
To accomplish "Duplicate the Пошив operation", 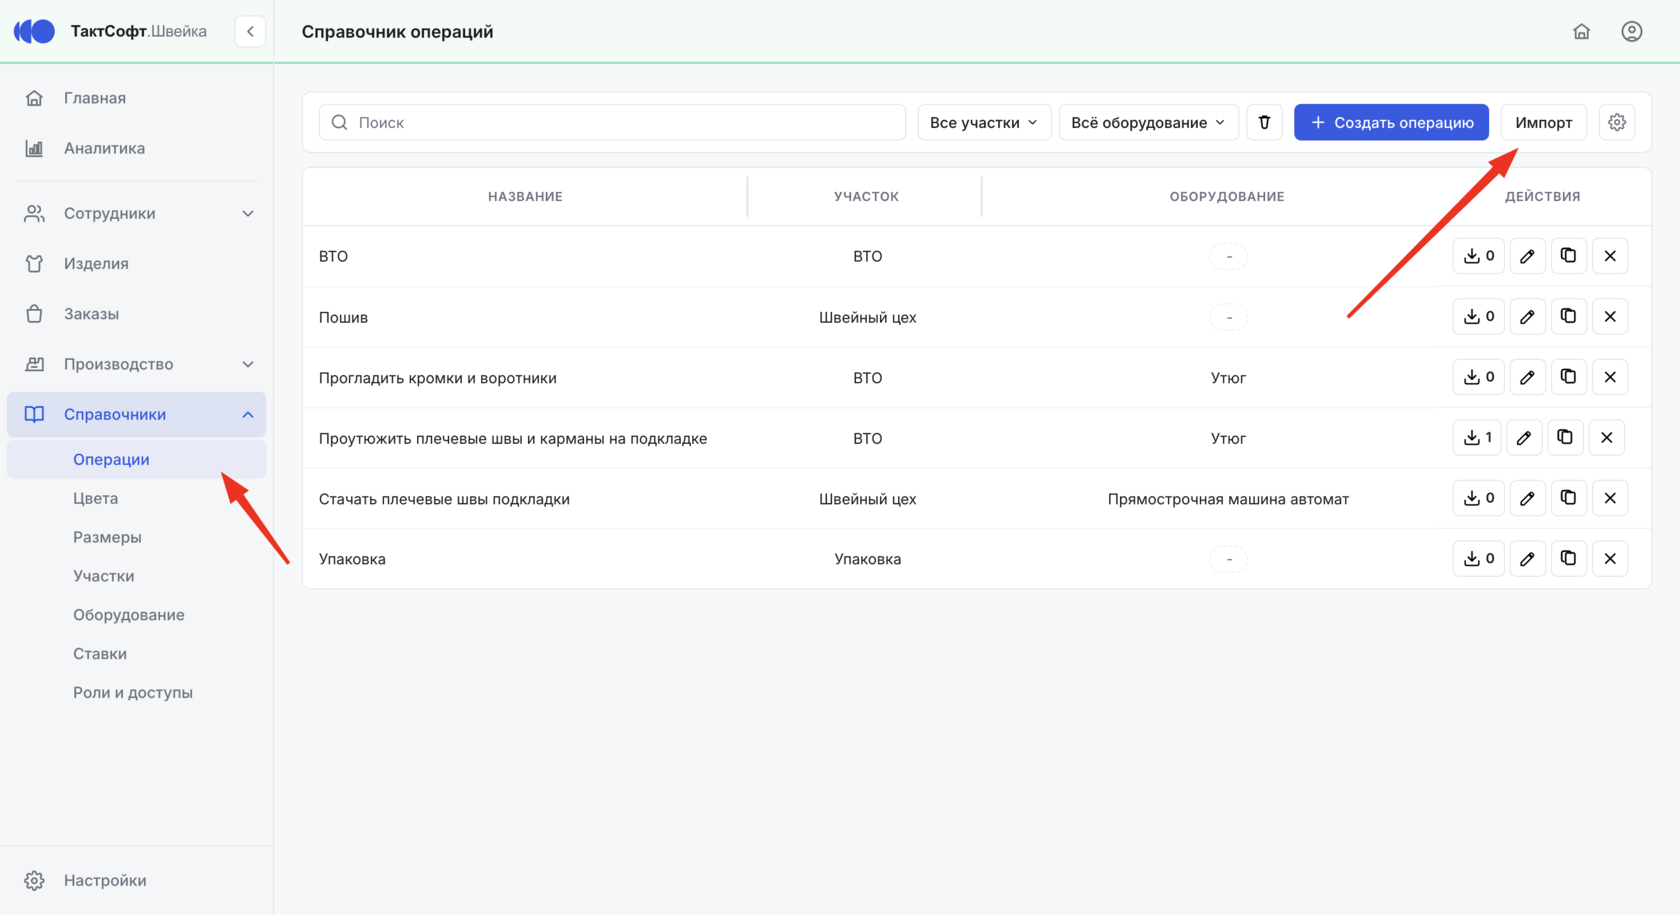I will pyautogui.click(x=1568, y=317).
